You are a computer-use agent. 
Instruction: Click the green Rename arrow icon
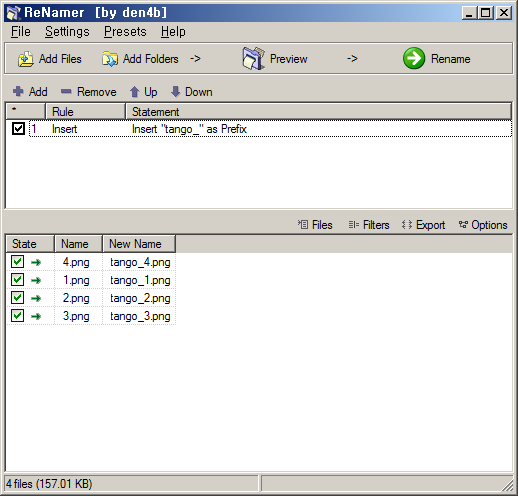[414, 58]
